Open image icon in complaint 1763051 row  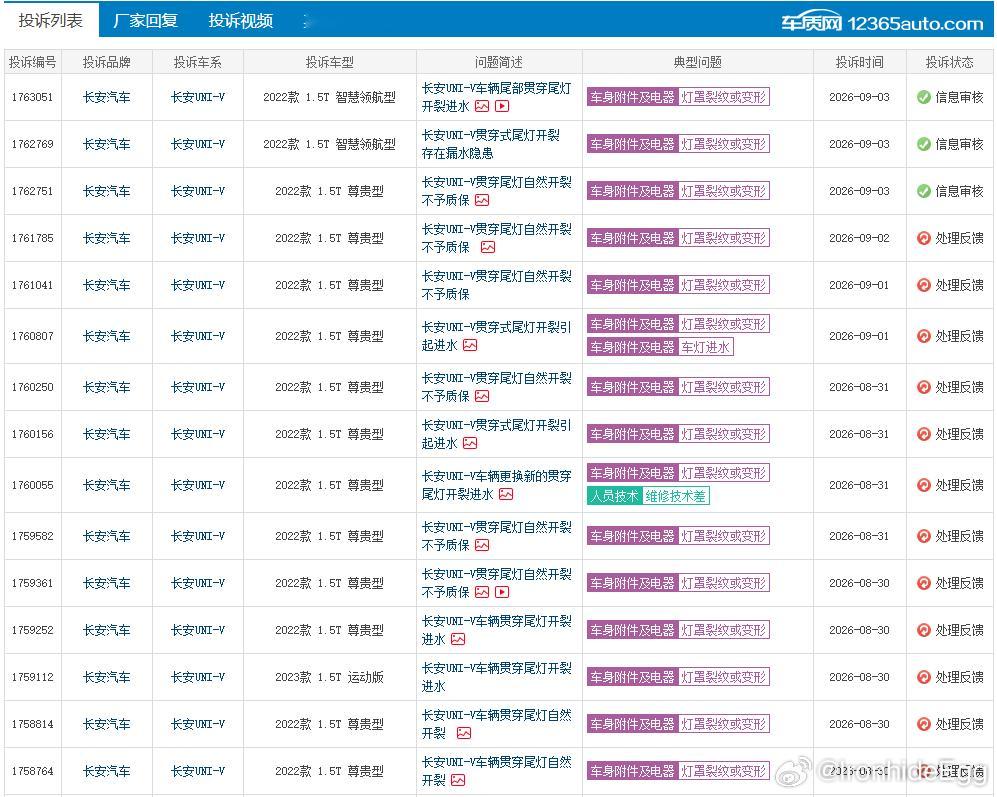(x=482, y=106)
